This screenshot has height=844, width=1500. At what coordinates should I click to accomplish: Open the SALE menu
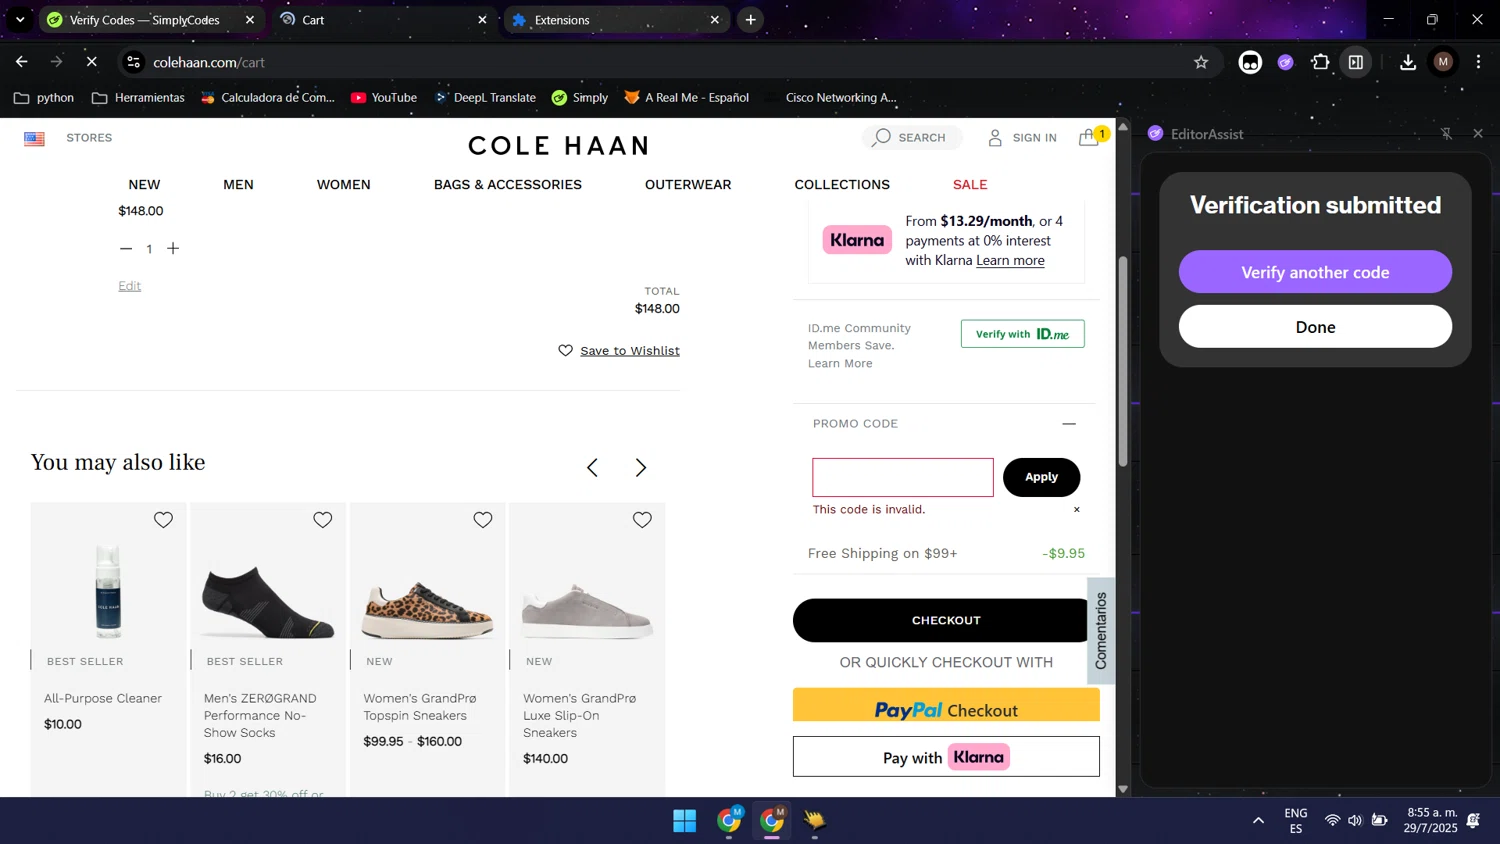coord(970,185)
